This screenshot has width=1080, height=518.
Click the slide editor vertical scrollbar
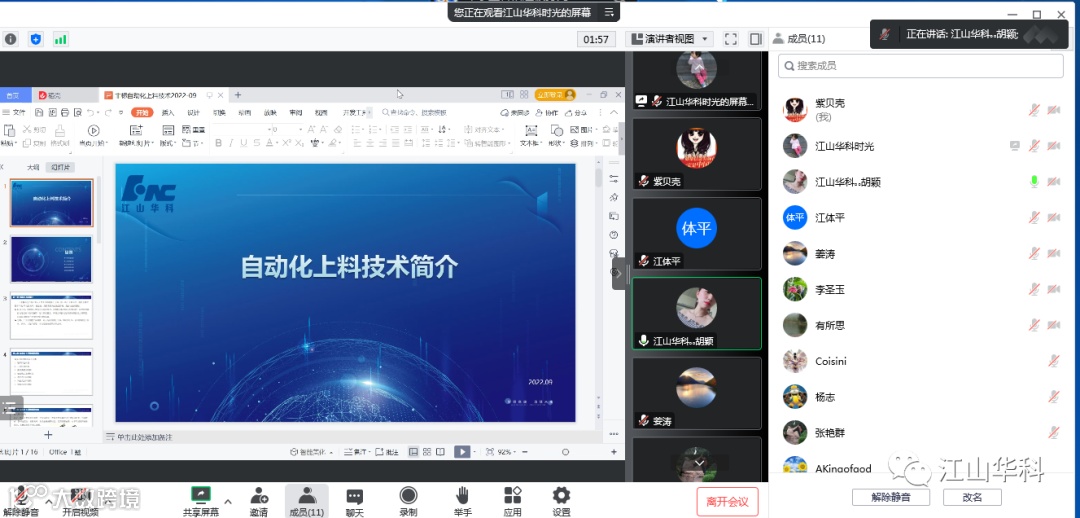pos(598,178)
